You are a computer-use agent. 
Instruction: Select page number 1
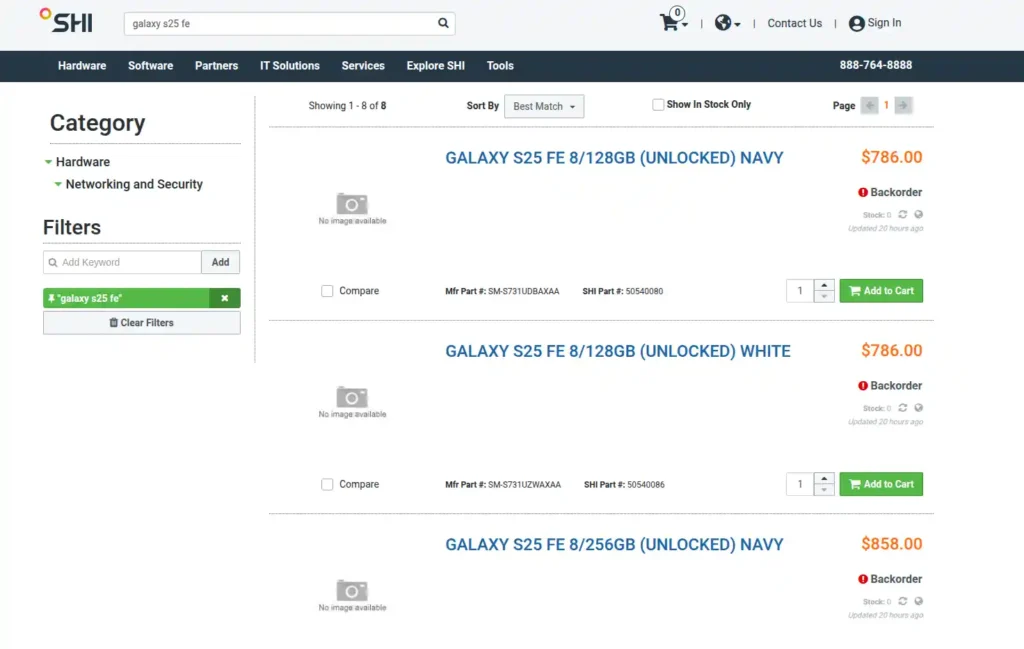click(x=886, y=105)
